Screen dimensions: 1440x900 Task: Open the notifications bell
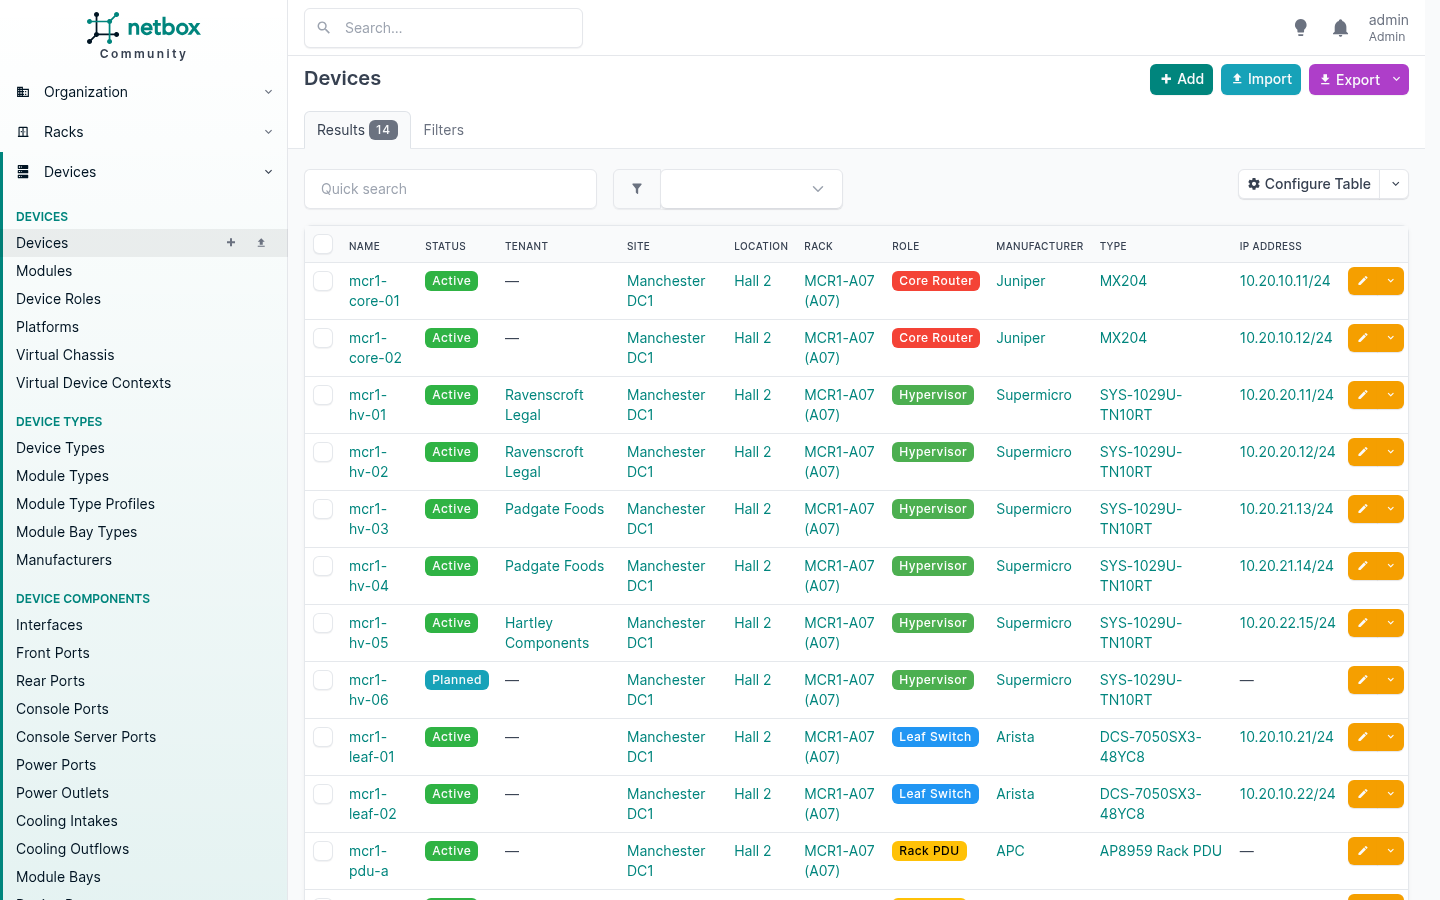tap(1340, 28)
